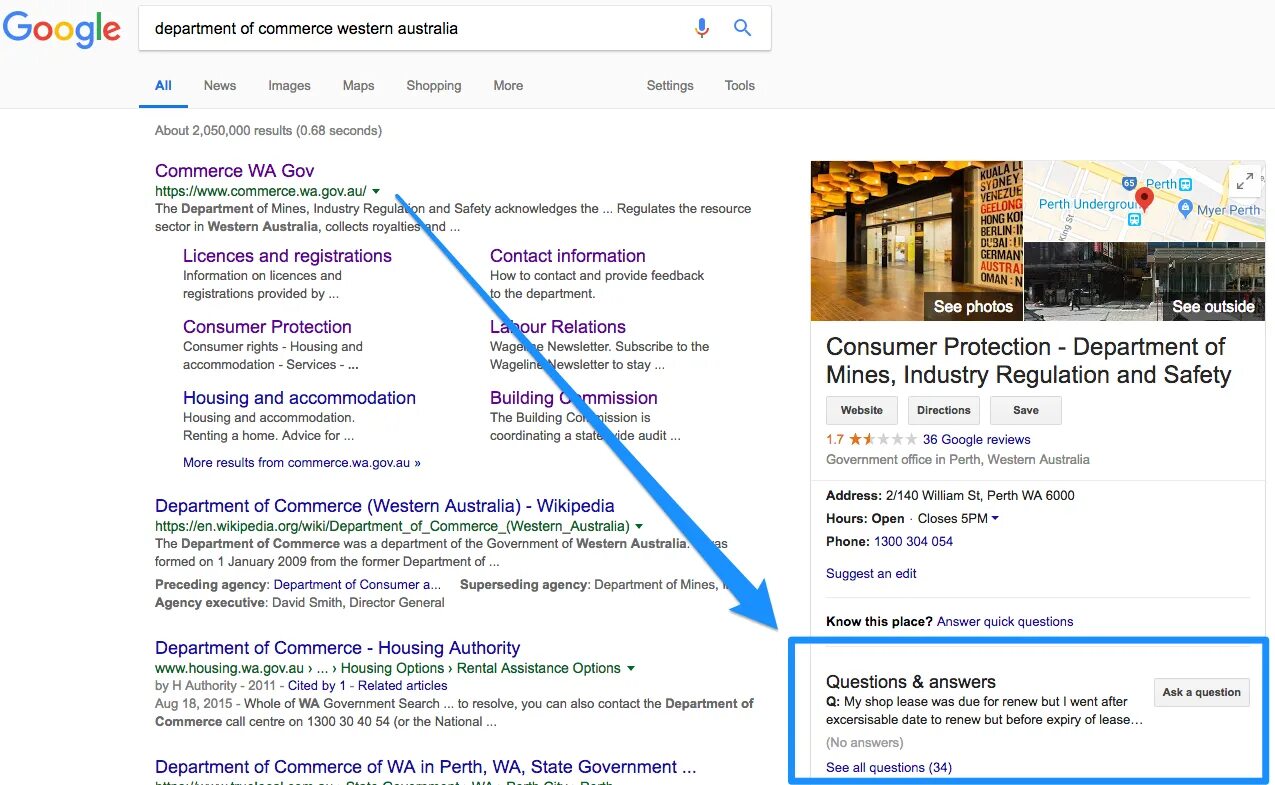This screenshot has height=785, width=1275.
Task: Click the Google logo
Action: [62, 30]
